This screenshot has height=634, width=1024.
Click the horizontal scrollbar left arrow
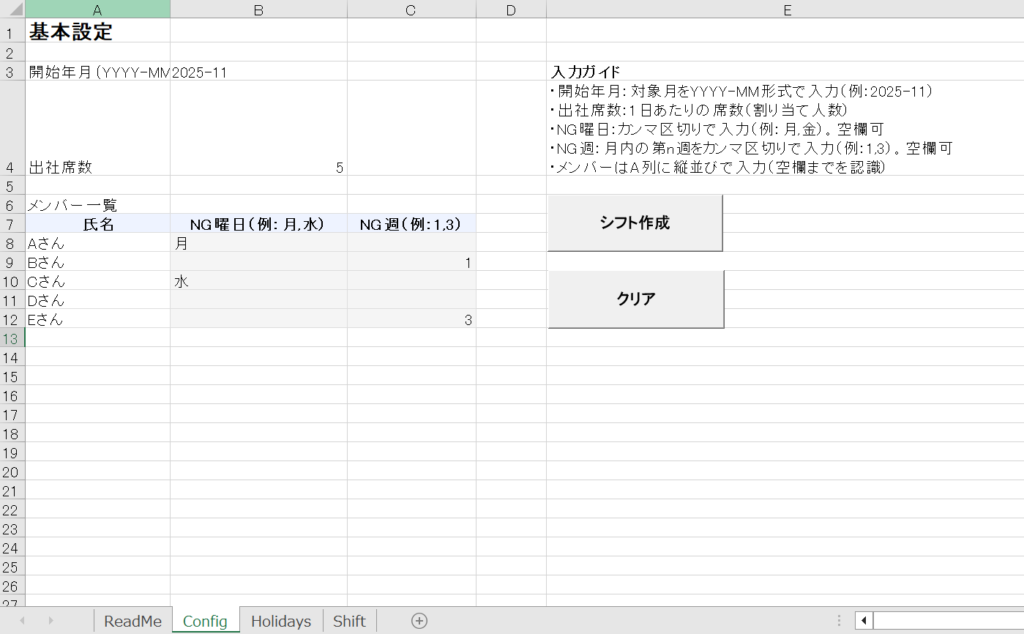[864, 621]
